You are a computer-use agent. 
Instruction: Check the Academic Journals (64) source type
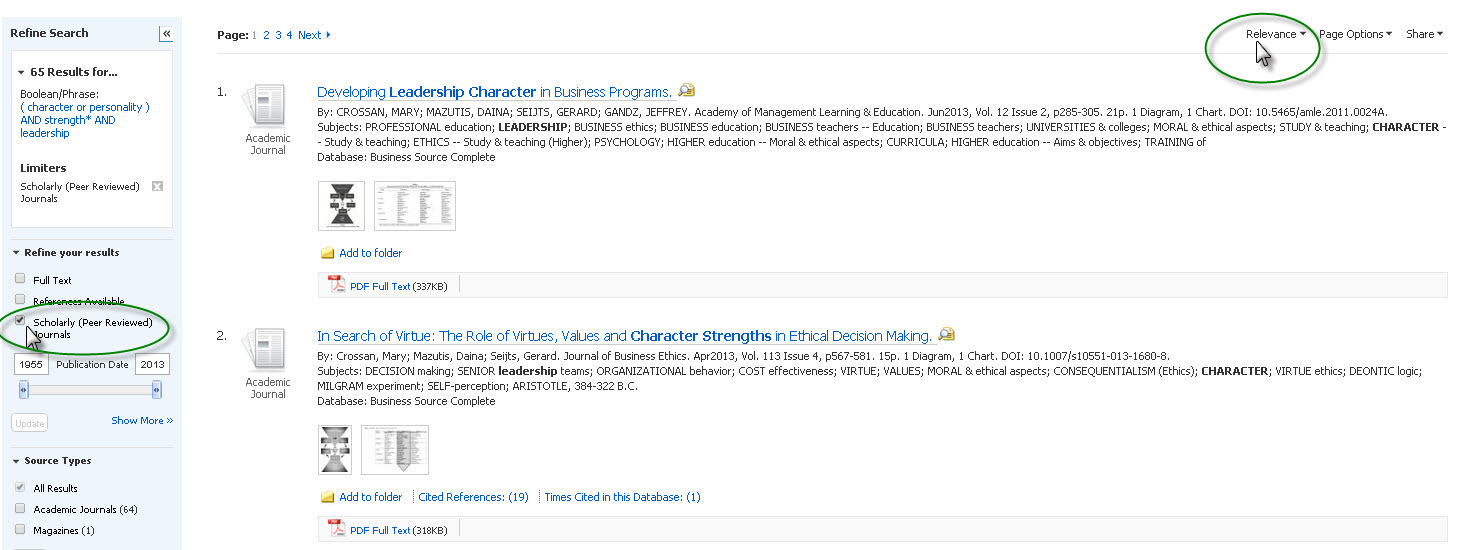click(20, 509)
